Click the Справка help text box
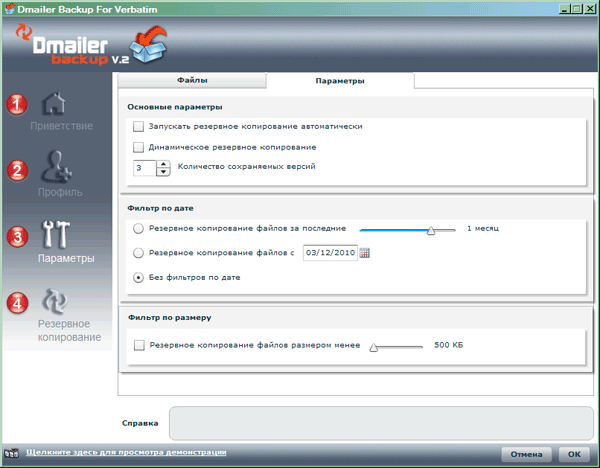Screen dimensions: 600x468 tap(381, 423)
